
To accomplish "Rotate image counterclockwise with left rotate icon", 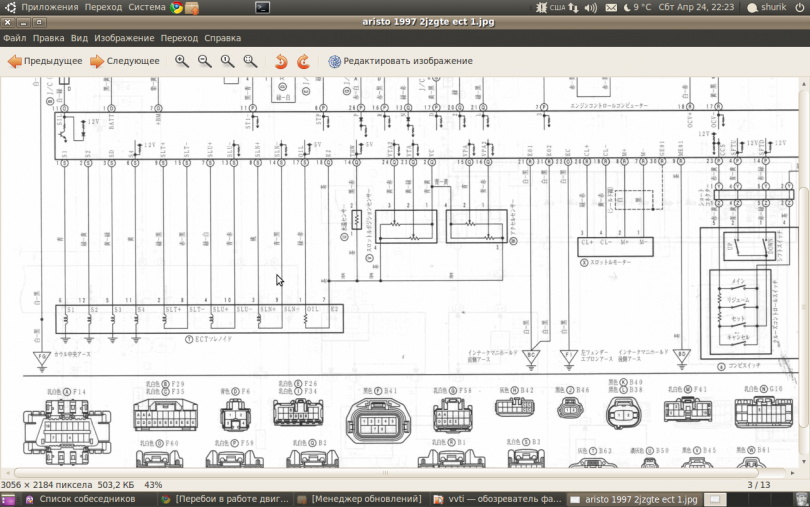I will pos(281,61).
